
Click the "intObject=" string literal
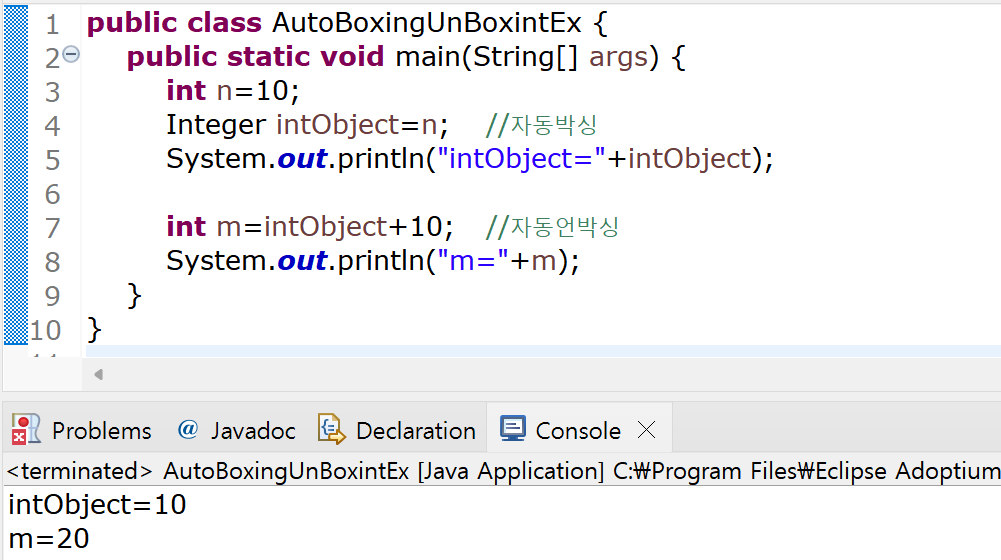click(521, 159)
